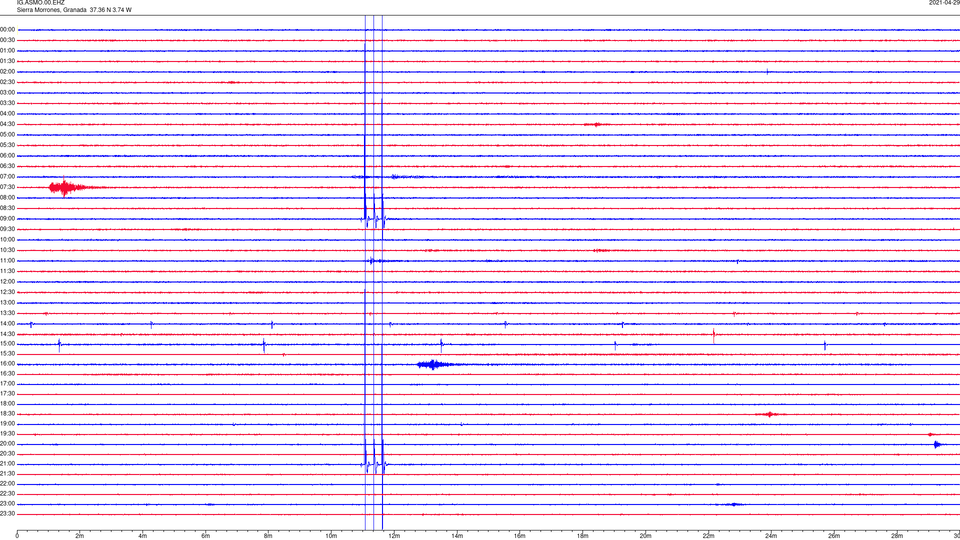The height and width of the screenshot is (540, 960).
Task: Click the 6m tick label on axis
Action: point(206,536)
